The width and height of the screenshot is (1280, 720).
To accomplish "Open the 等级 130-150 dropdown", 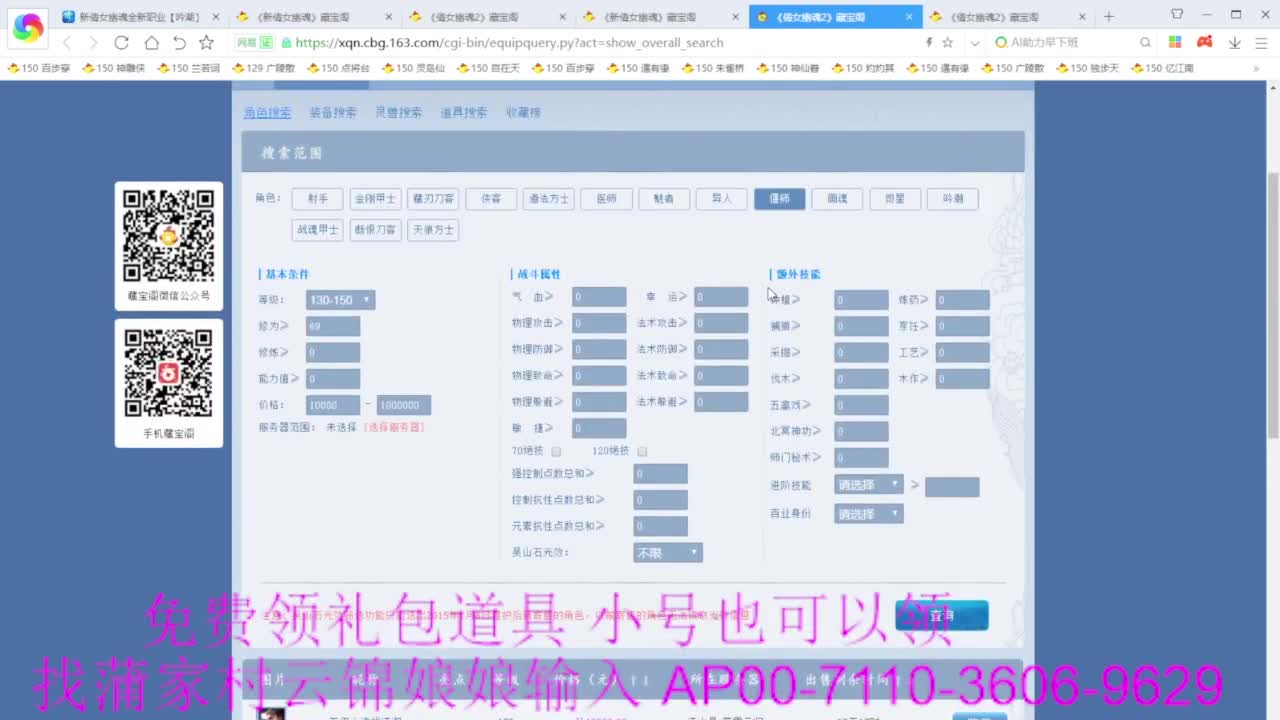I will (340, 300).
